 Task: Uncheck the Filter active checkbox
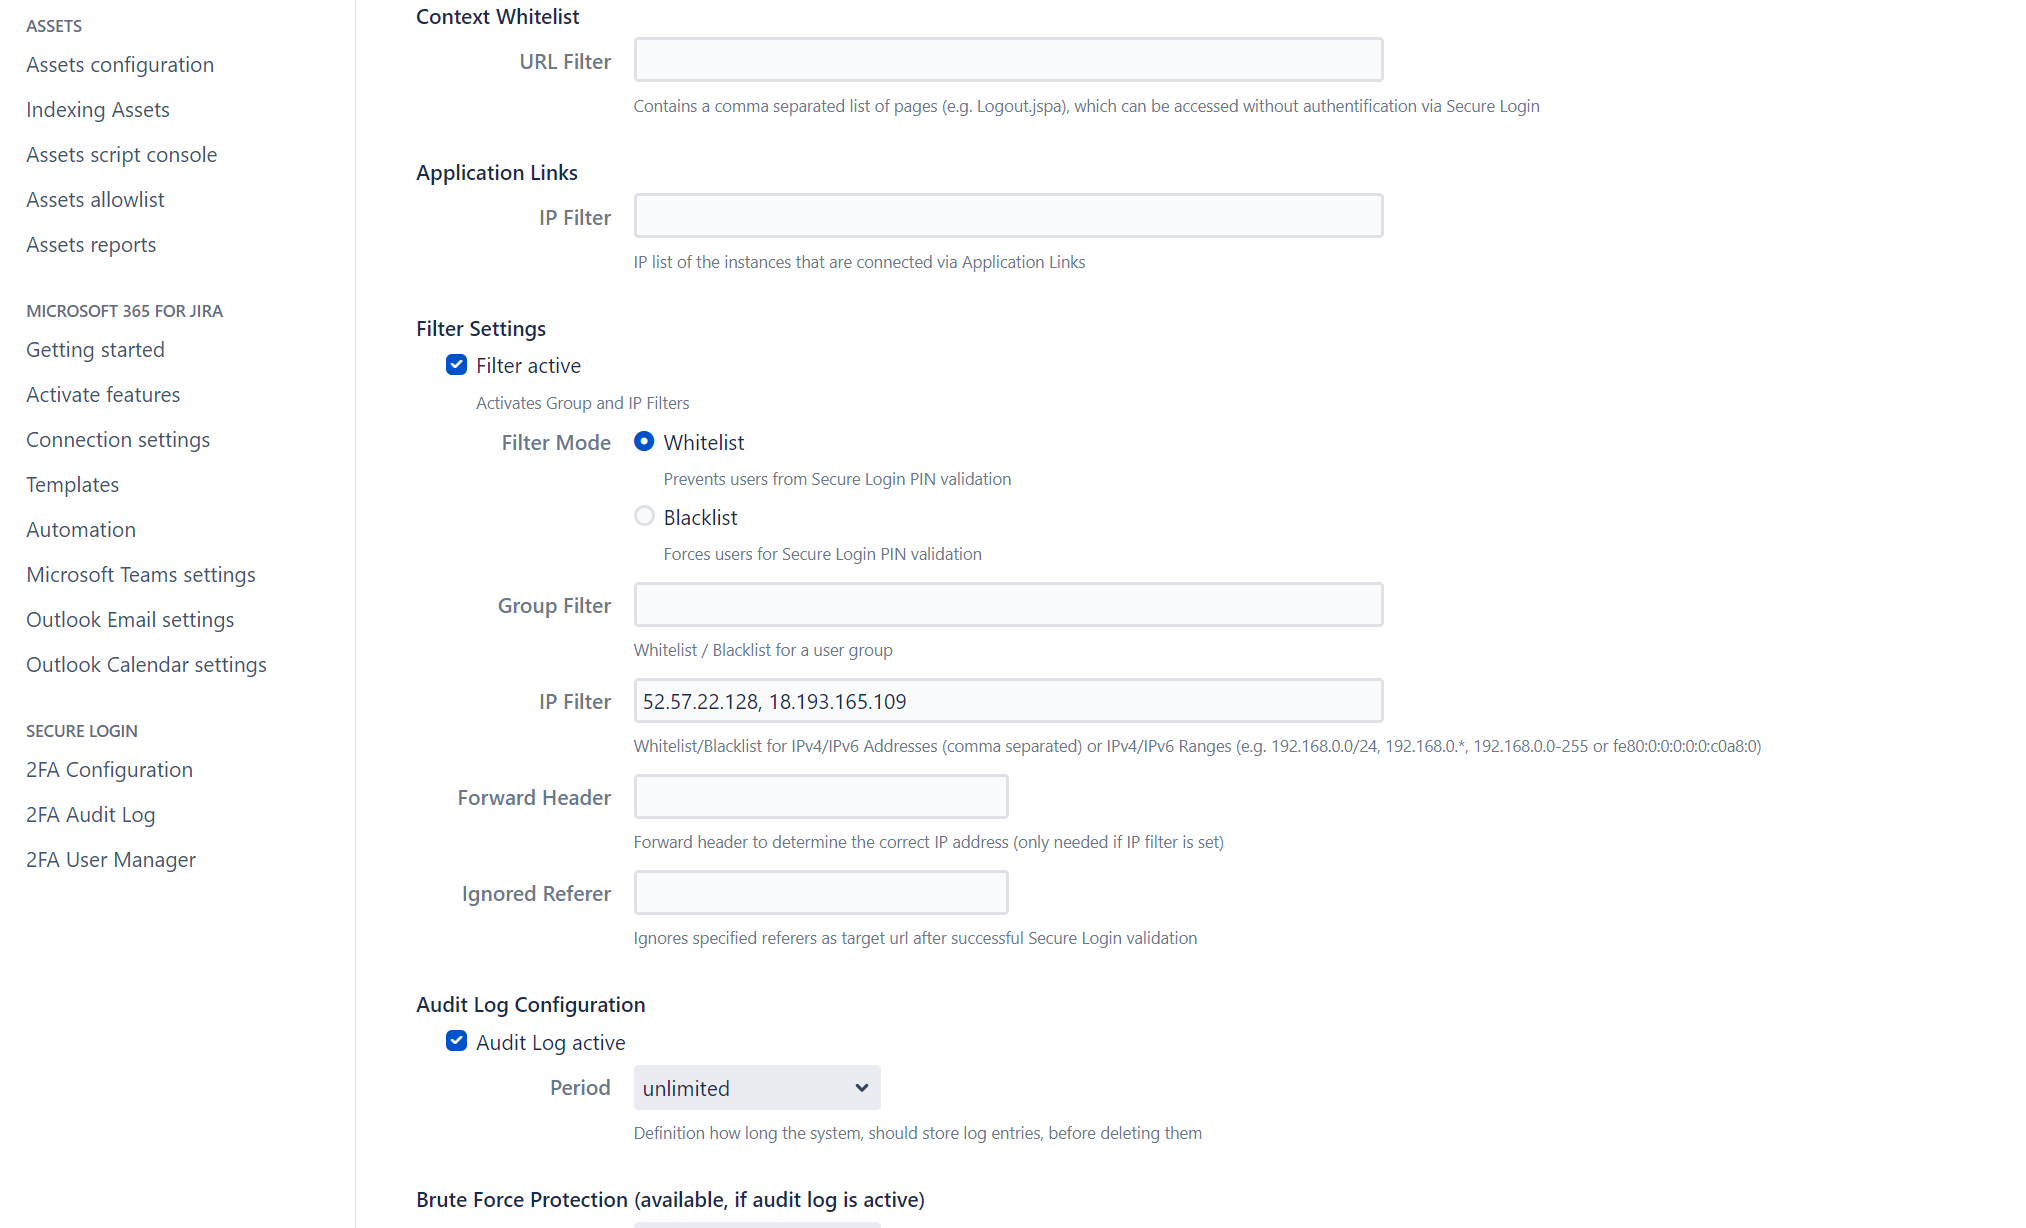456,365
